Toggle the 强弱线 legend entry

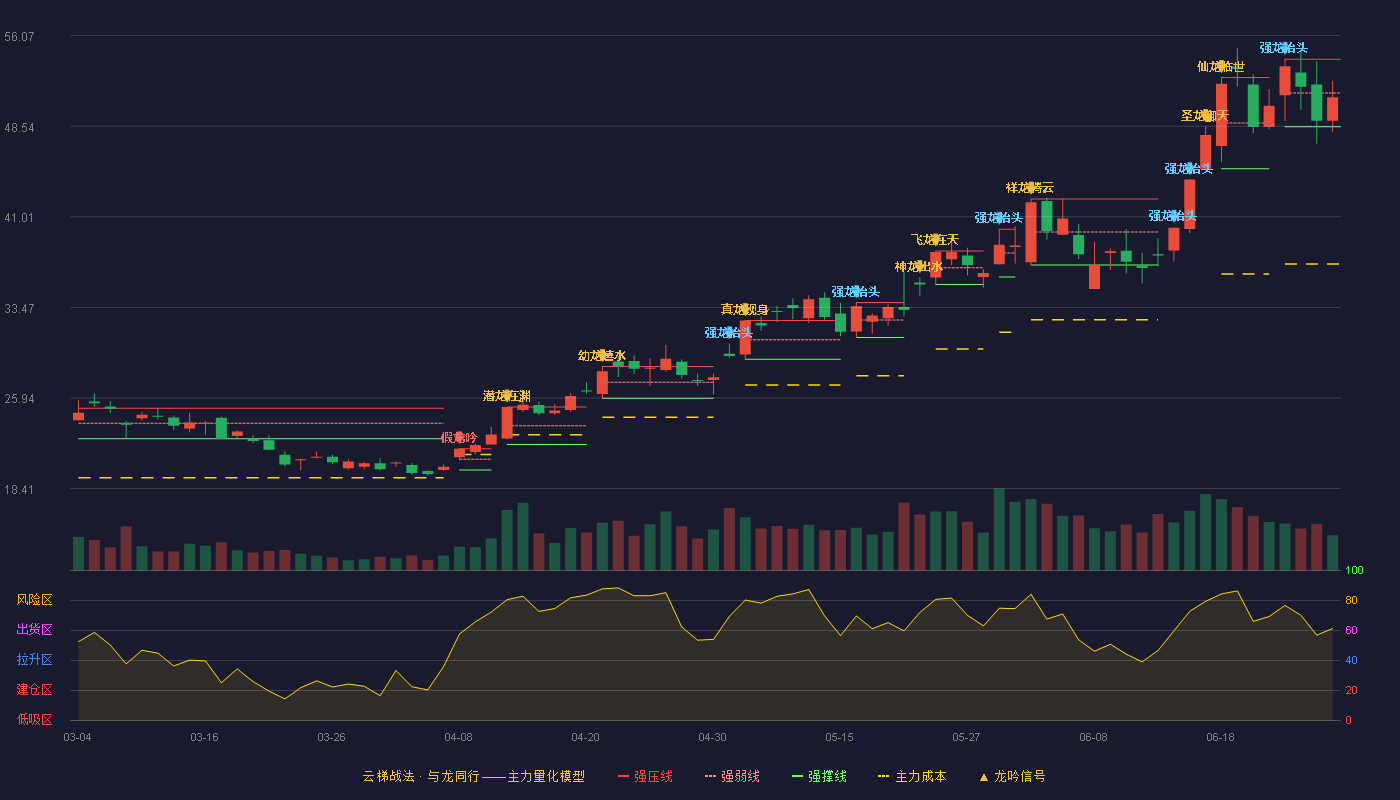coord(732,776)
